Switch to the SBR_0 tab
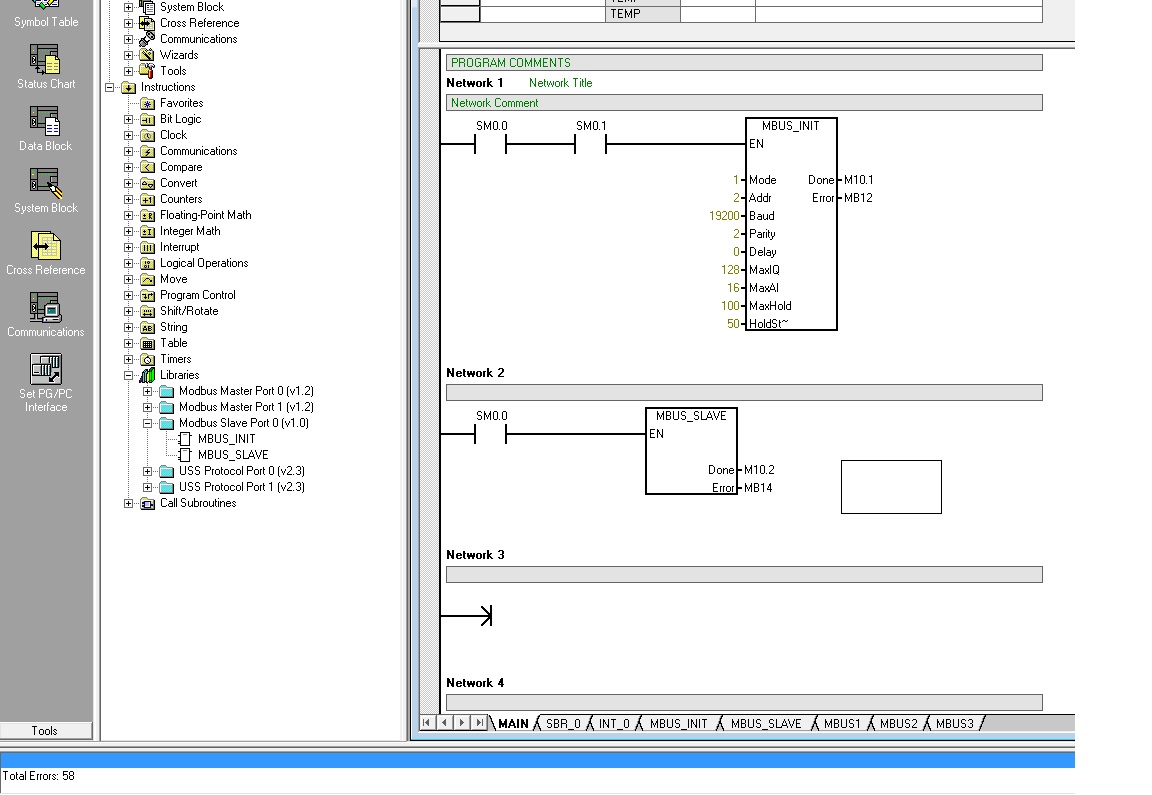 562,724
